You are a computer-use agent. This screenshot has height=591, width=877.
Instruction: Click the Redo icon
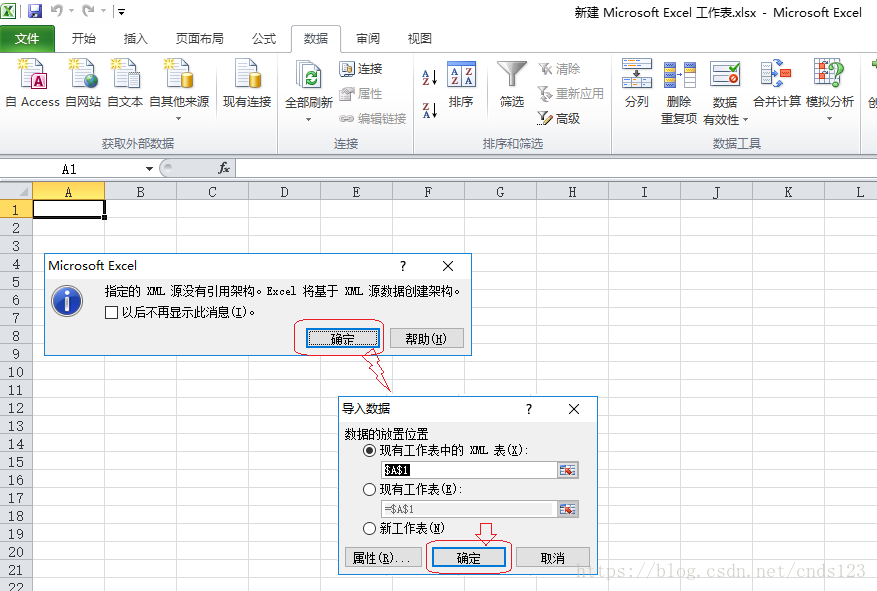click(88, 11)
